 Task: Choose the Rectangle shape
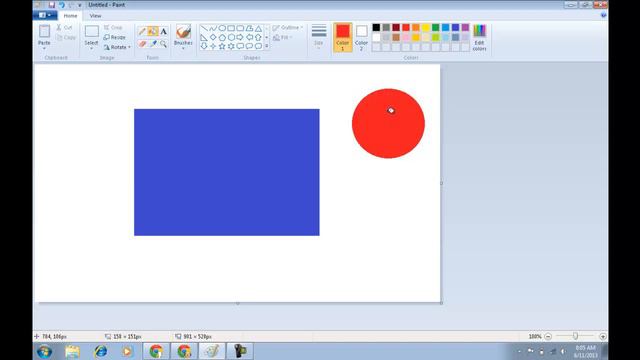tap(231, 28)
